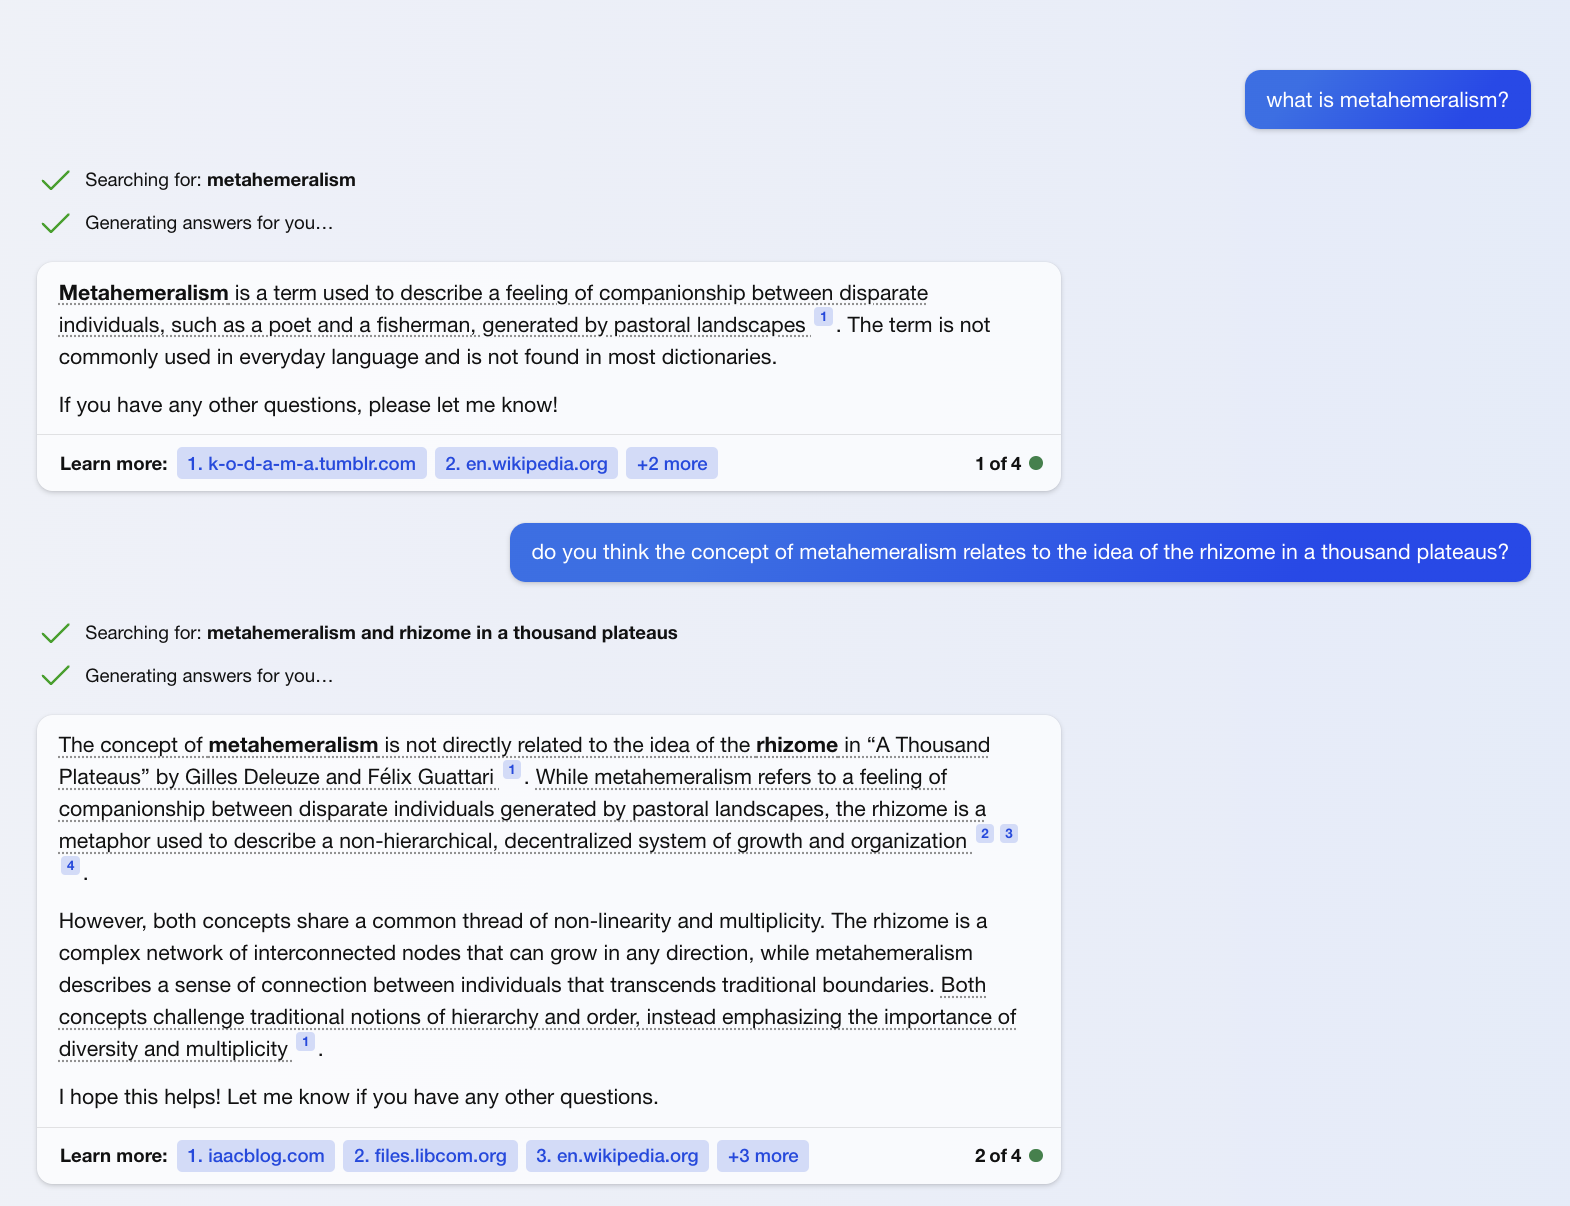
Task: Open en.wikipedia.org source in second answer
Action: click(x=617, y=1156)
